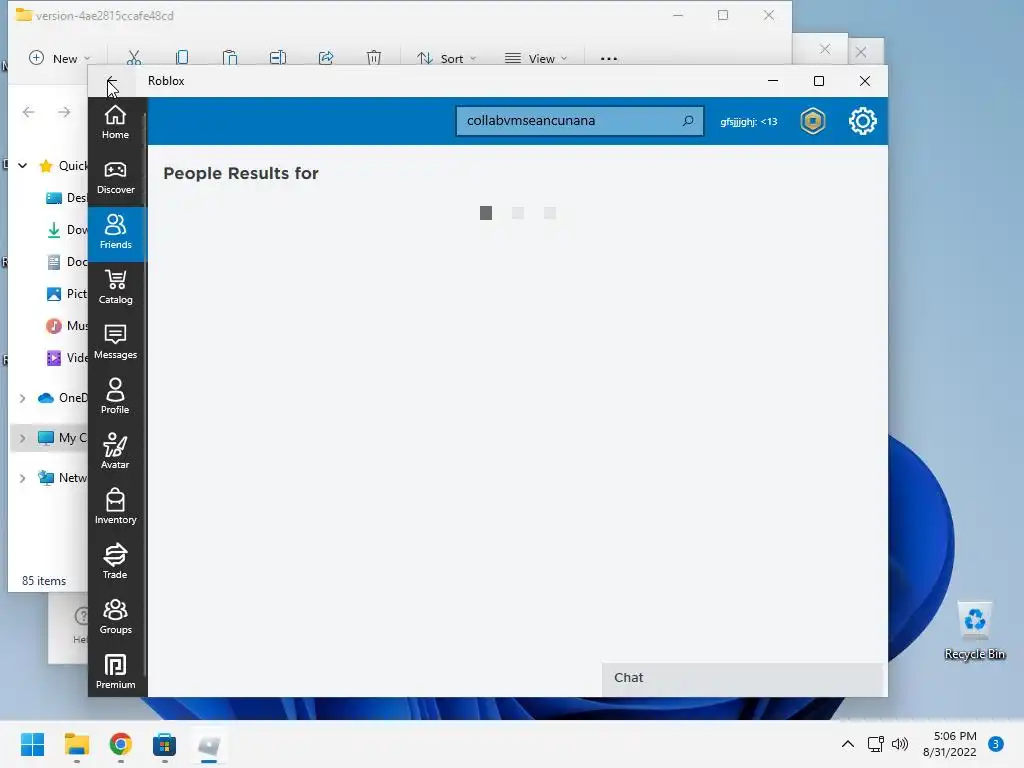This screenshot has width=1024, height=768.
Task: Open the Trade section
Action: click(116, 562)
